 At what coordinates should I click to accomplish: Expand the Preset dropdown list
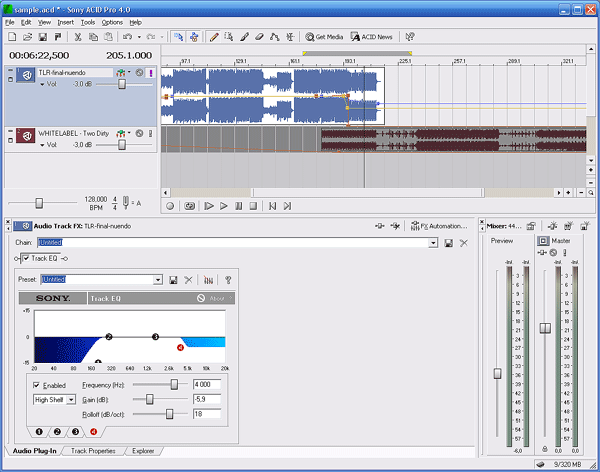click(x=158, y=280)
